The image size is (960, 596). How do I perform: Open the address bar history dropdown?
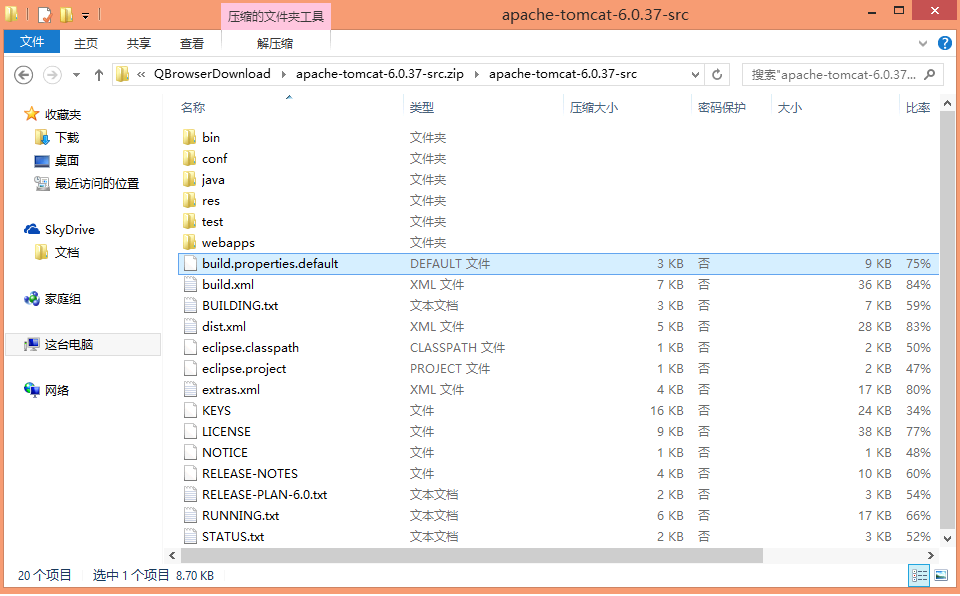tap(694, 73)
